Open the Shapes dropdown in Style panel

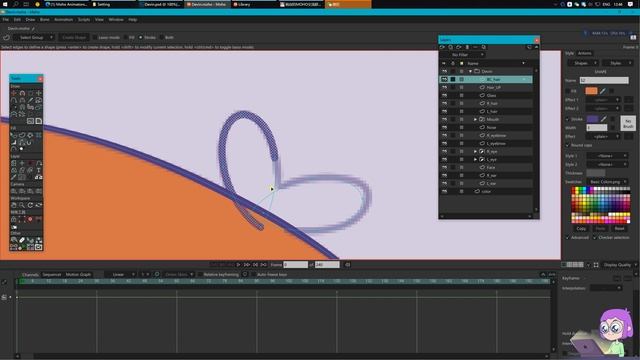583,63
